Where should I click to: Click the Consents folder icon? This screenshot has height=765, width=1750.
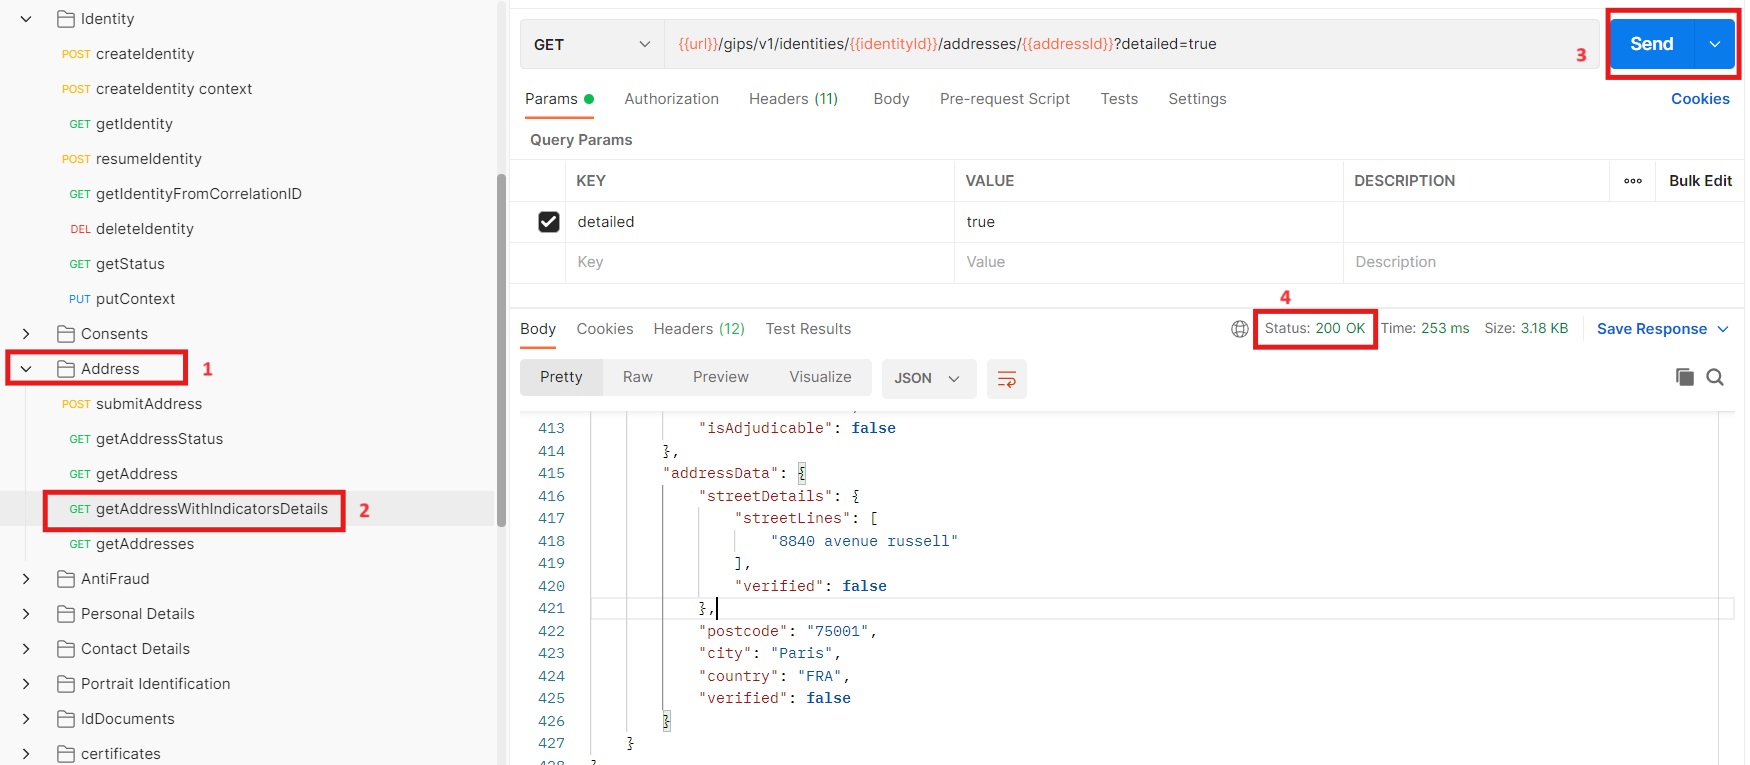(x=66, y=334)
